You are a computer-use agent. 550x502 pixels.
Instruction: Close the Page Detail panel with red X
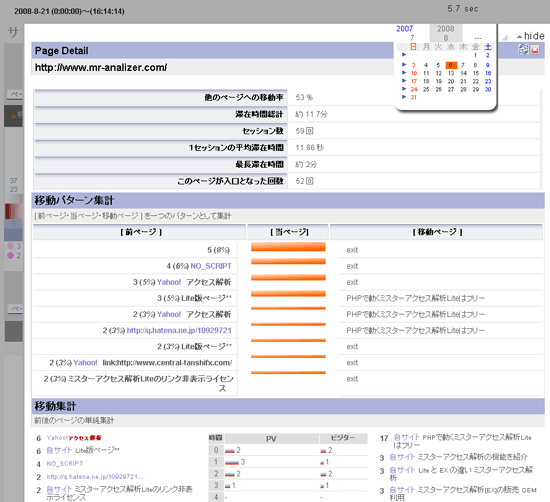tap(535, 50)
